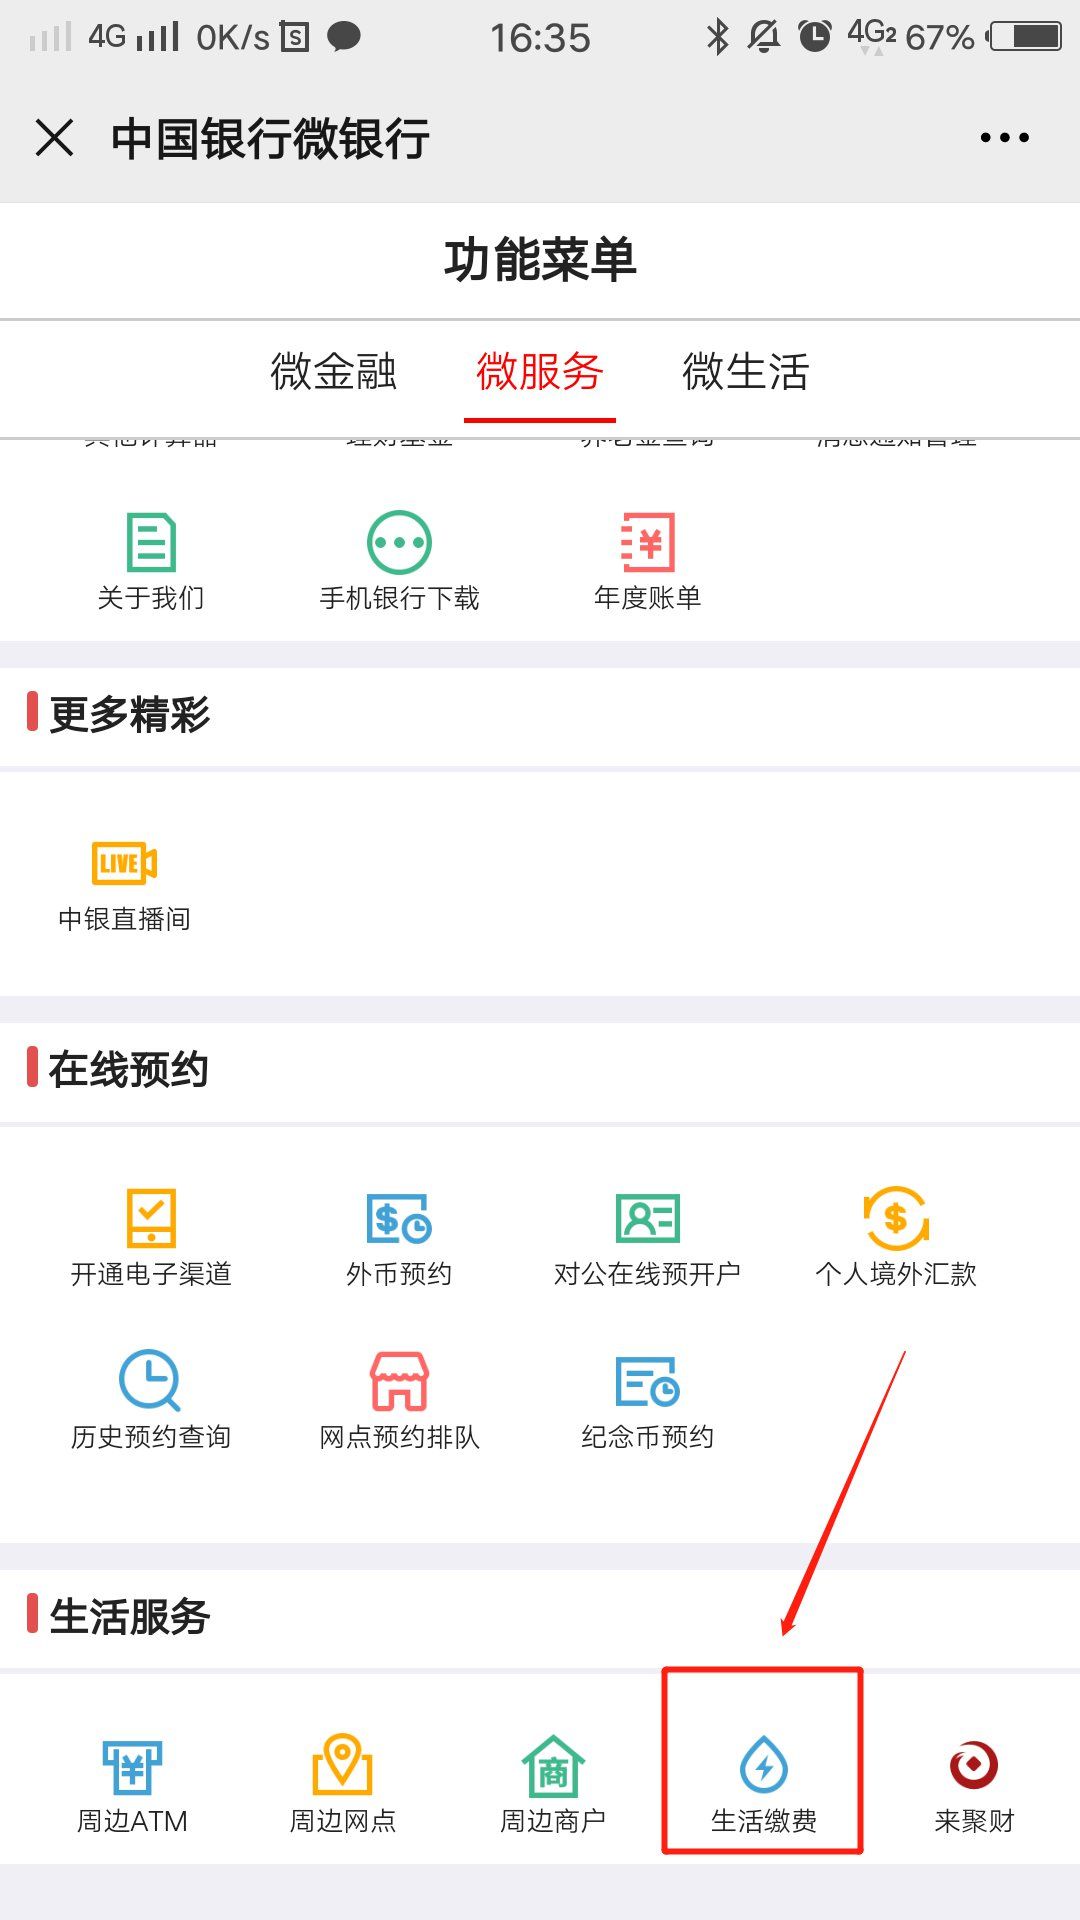Tap the 手机银行下载 chat bubble icon
1080x1920 pixels.
[x=399, y=542]
